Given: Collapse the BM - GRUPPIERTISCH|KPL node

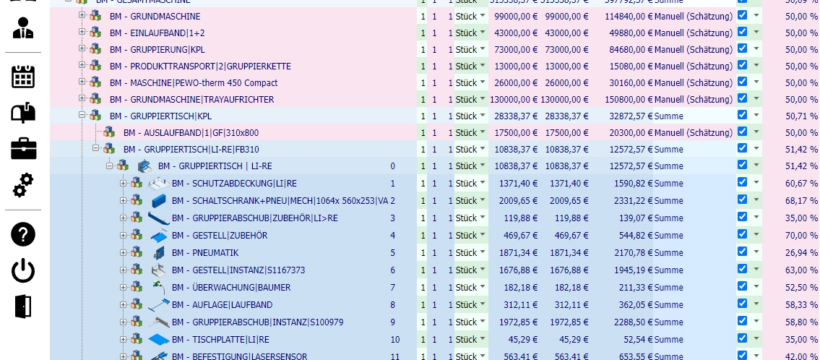Looking at the screenshot, I should 82,115.
